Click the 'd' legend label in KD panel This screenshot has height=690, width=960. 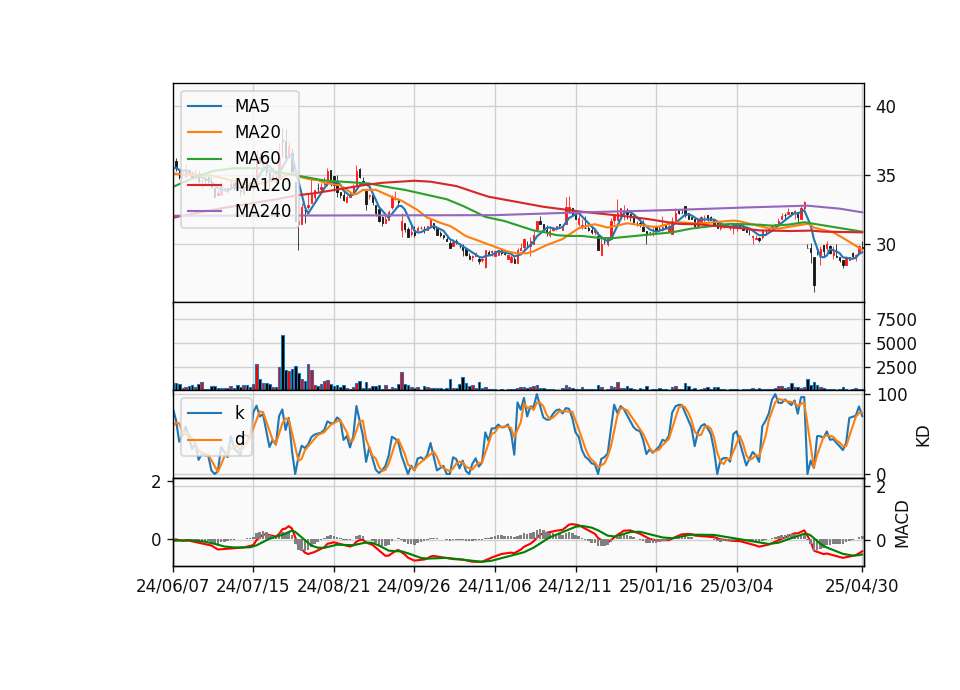240,439
